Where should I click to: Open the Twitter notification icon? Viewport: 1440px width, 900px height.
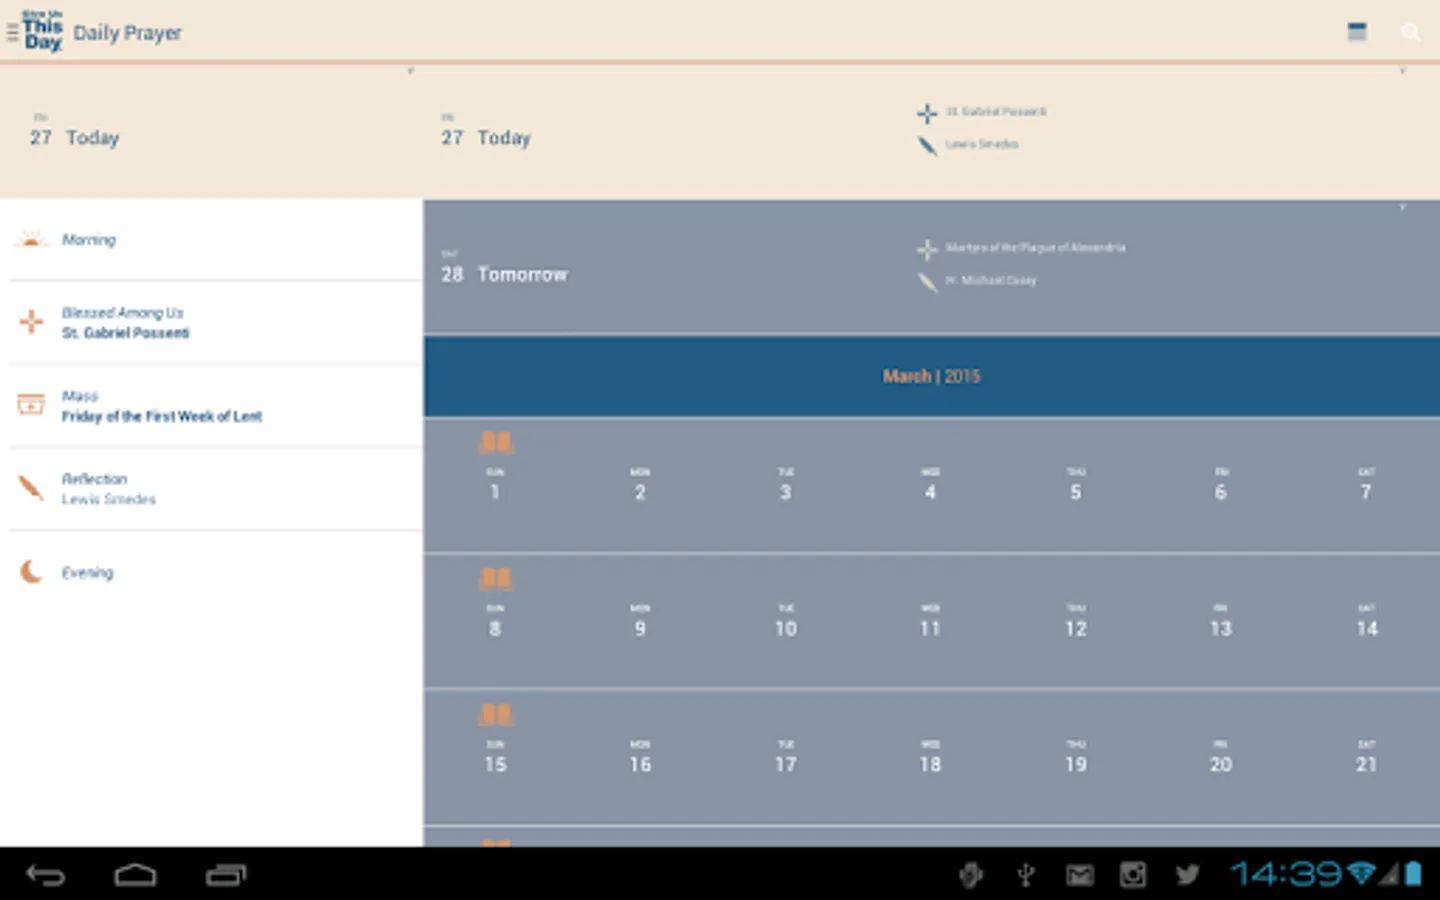[1187, 875]
